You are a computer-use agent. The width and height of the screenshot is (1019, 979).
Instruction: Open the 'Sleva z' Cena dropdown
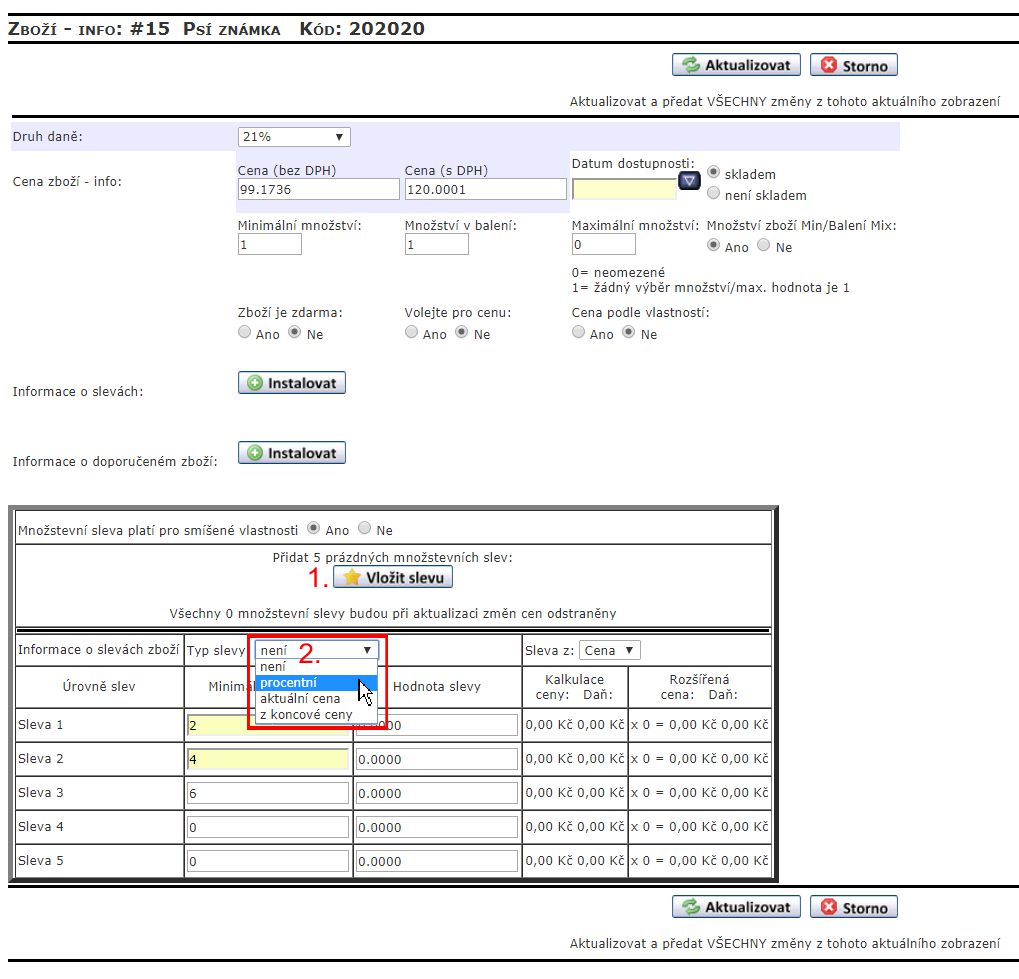point(610,651)
